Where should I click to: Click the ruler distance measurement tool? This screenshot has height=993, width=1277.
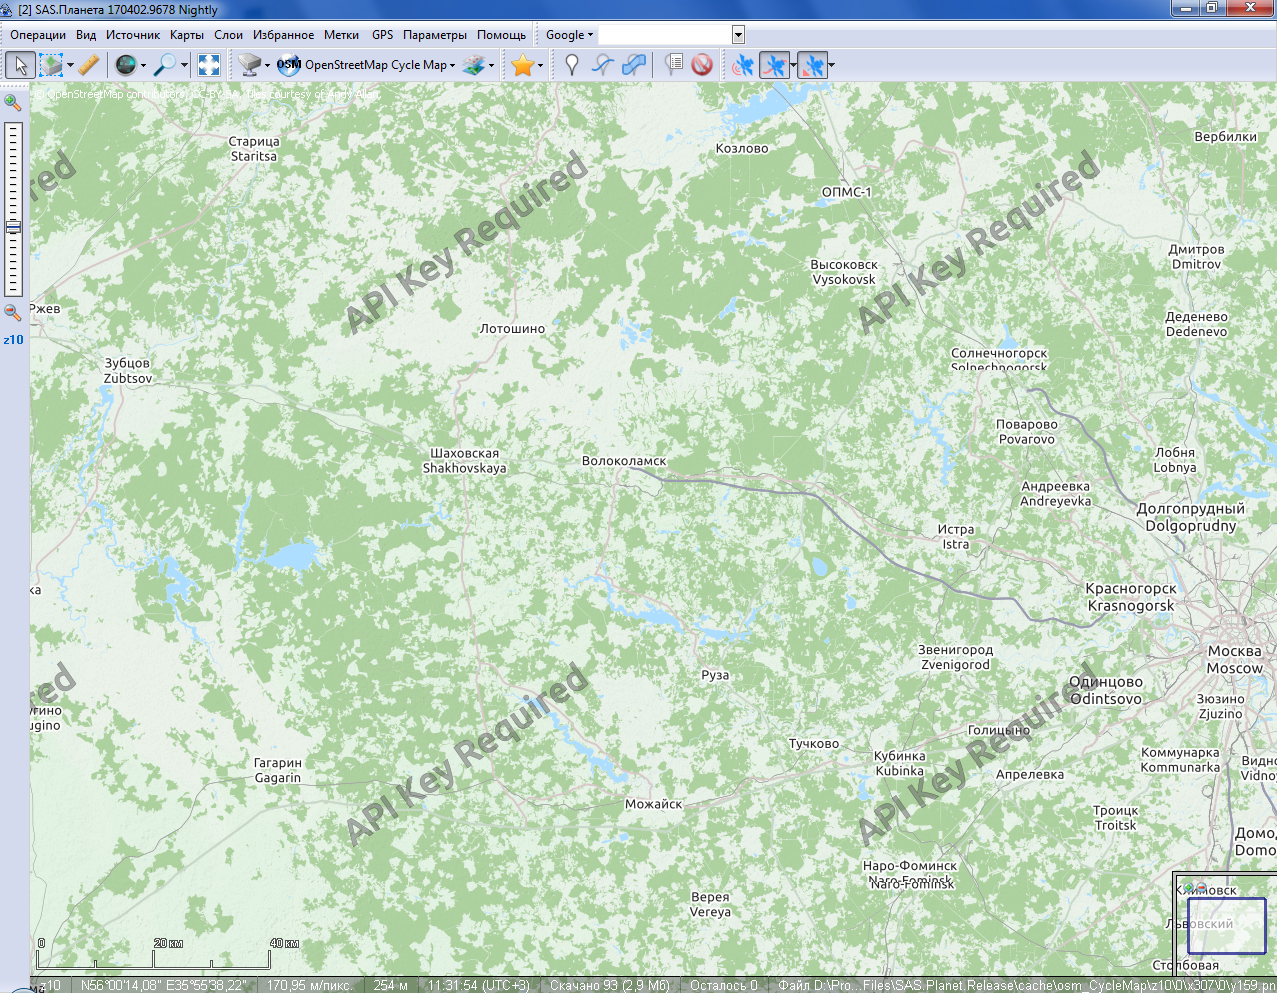89,65
